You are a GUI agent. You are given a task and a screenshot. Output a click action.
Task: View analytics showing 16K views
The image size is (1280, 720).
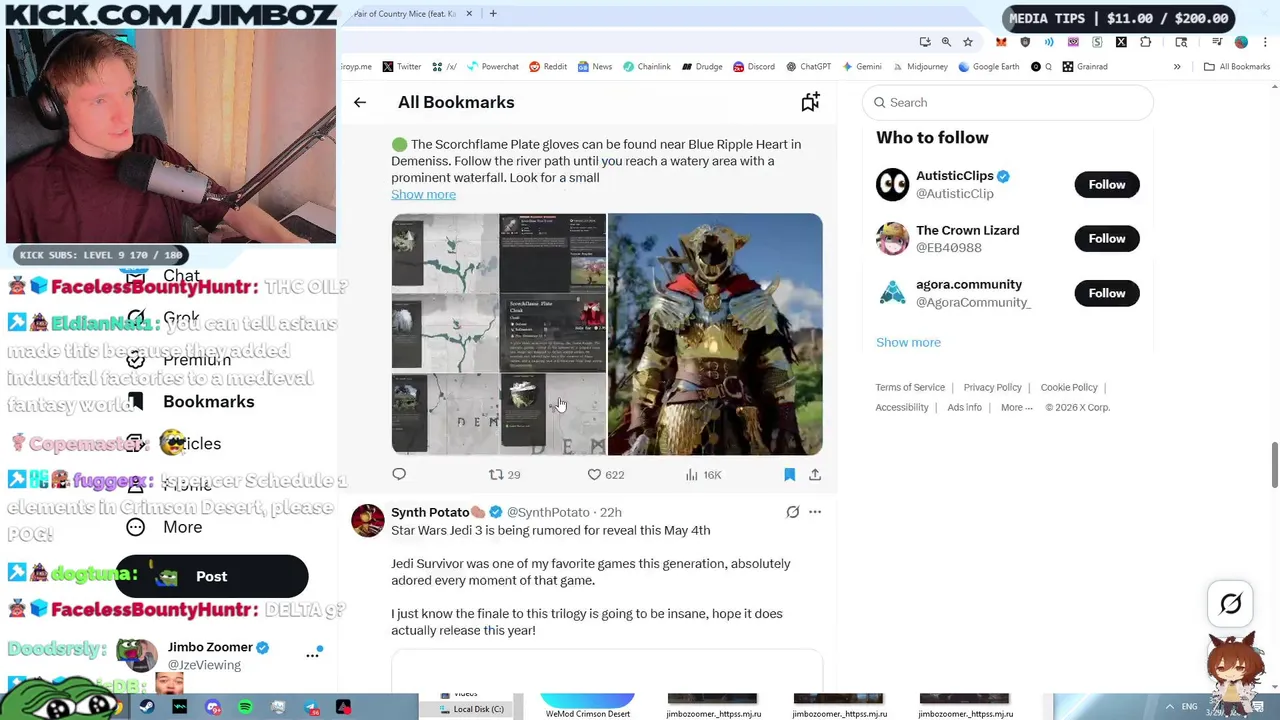pos(703,475)
